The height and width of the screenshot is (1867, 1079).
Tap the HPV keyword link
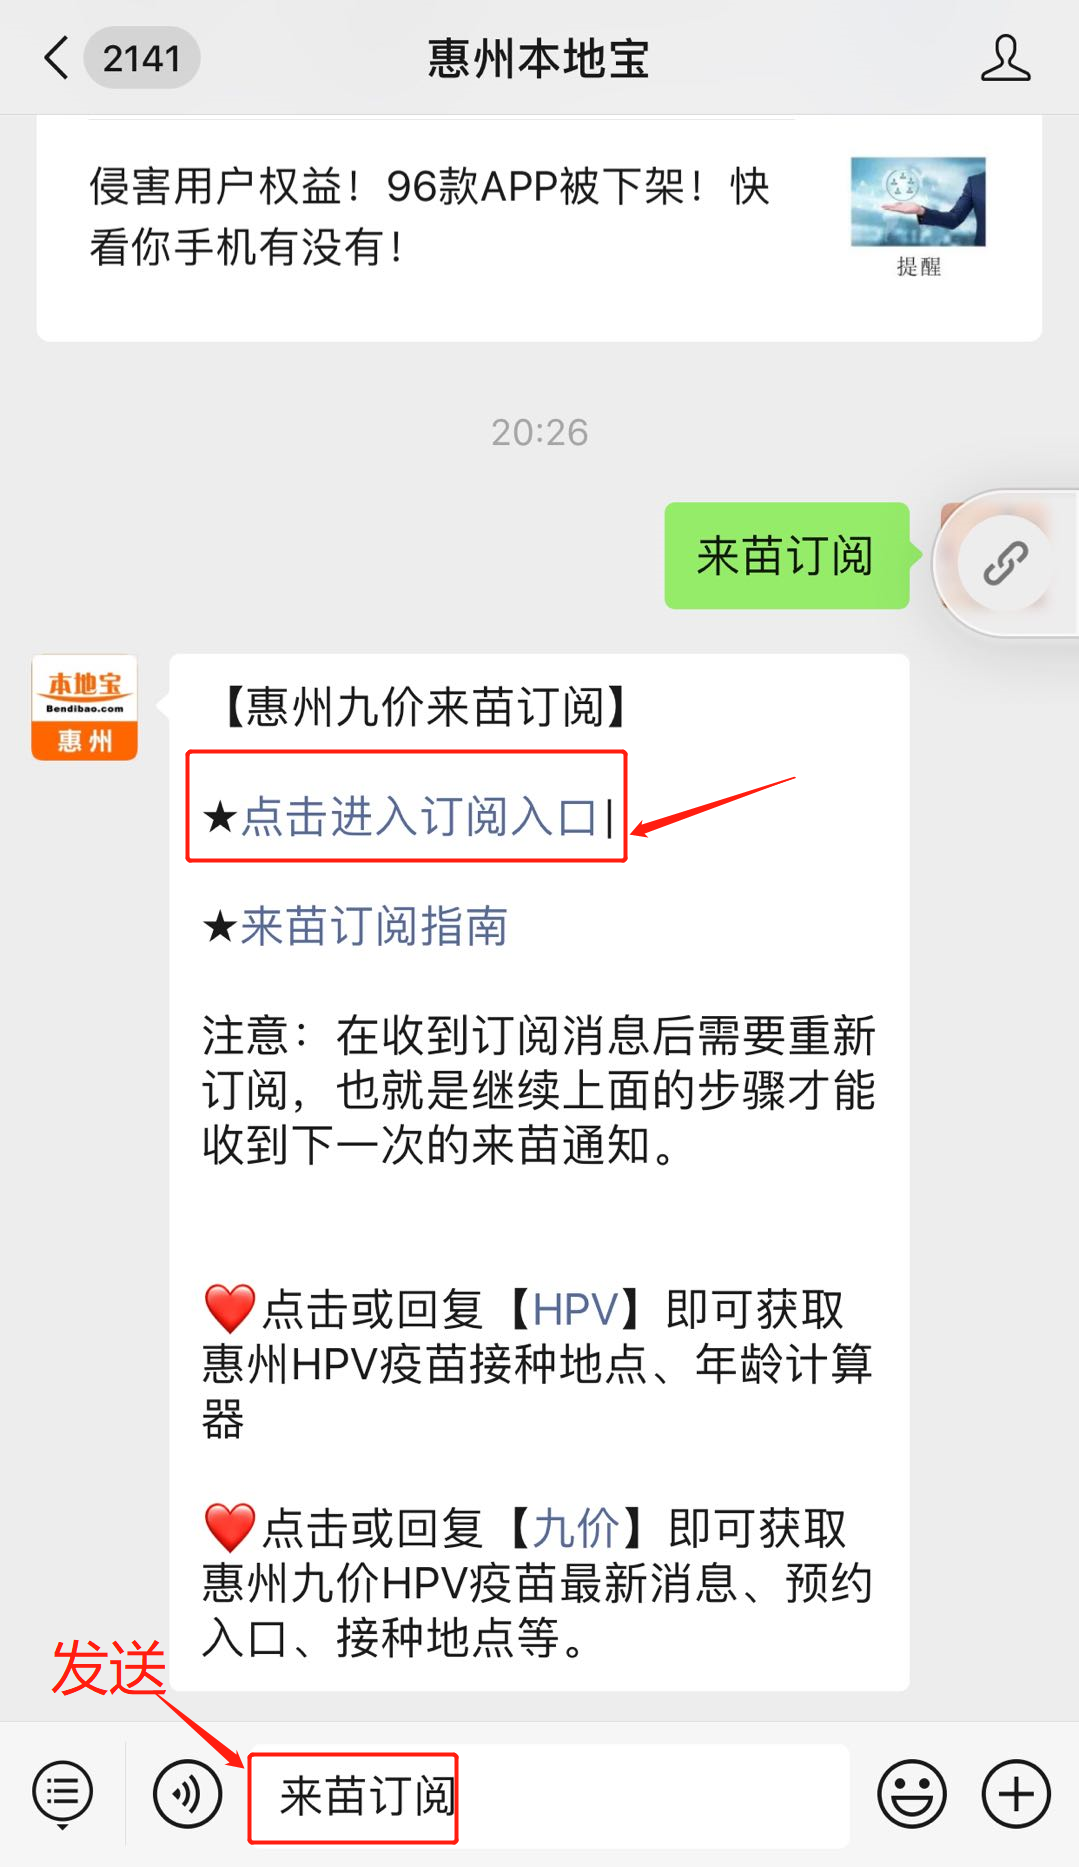[575, 1309]
